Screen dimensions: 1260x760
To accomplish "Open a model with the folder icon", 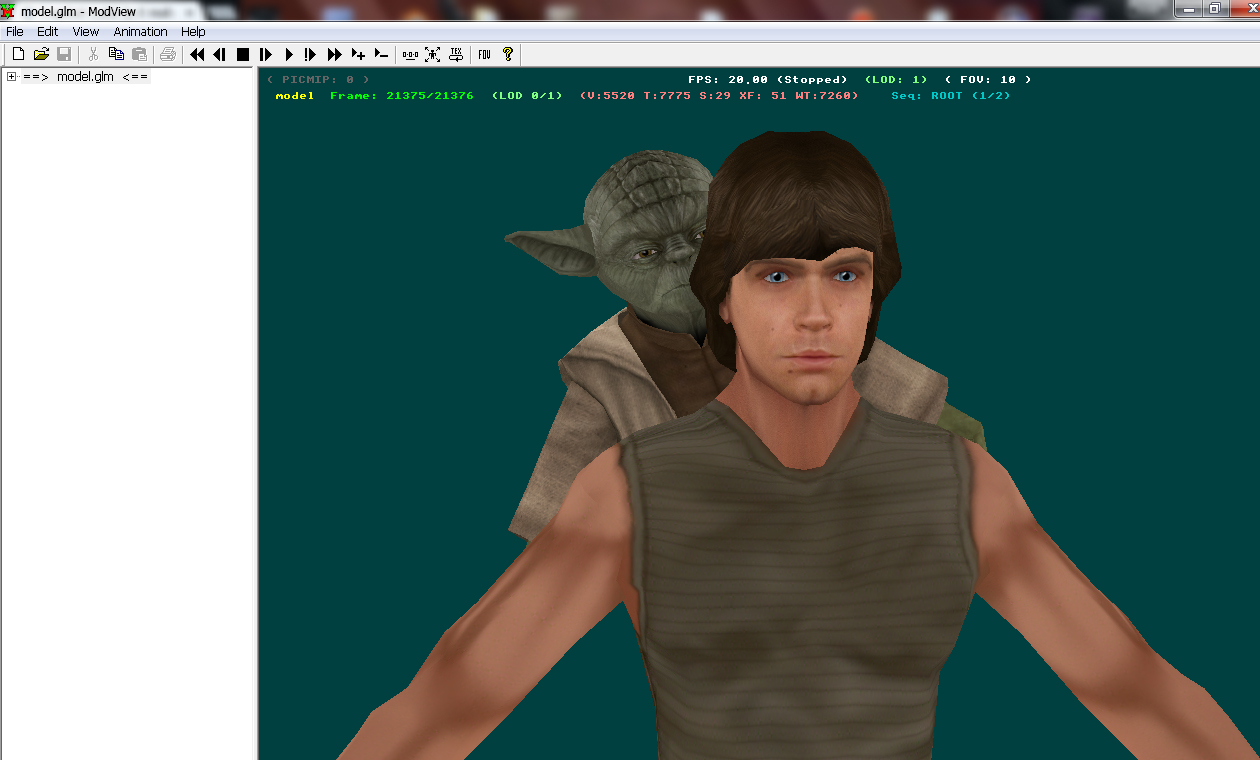I will tap(41, 54).
